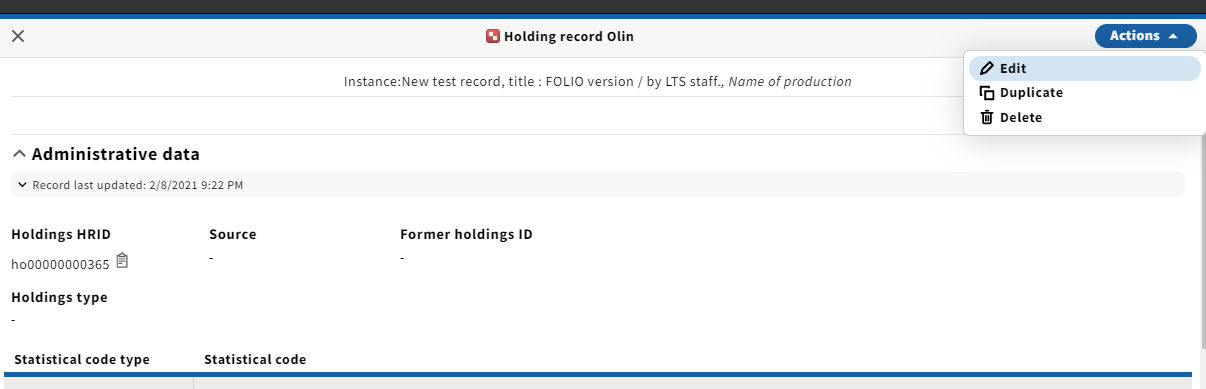Viewport: 1206px width, 389px height.
Task: Click the Holding record app icon in title
Action: point(492,37)
